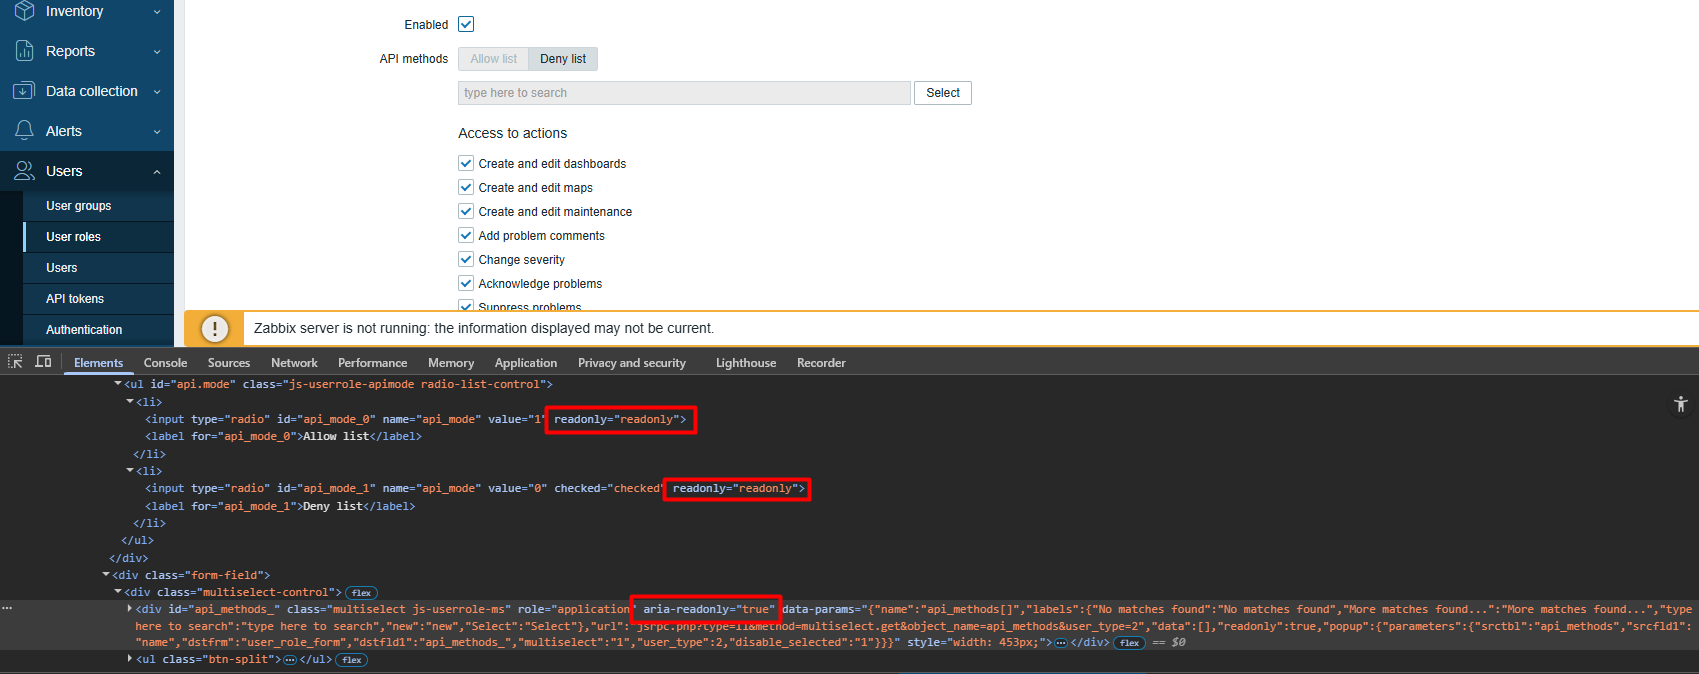Click the Alerts bell icon
Viewport: 1699px width, 674px height.
coord(24,131)
